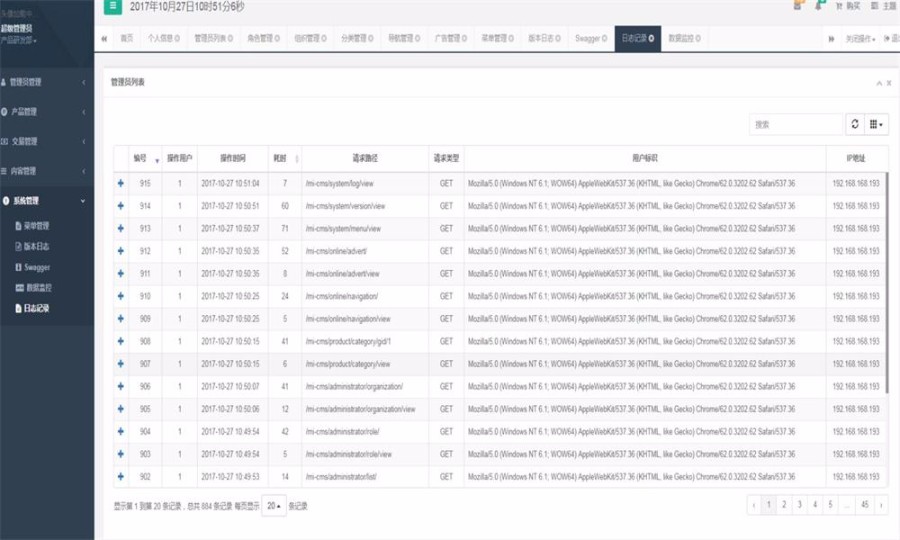This screenshot has height=540, width=900.
Task: Open Swagger in the sidebar submenu
Action: click(36, 267)
